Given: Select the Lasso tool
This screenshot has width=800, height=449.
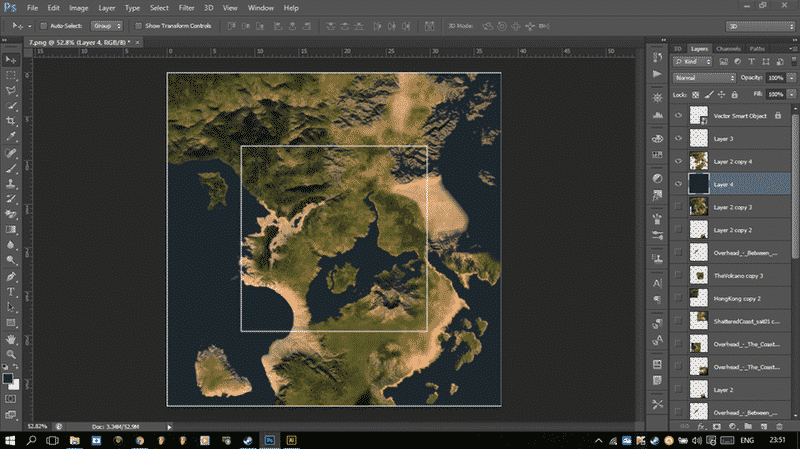Looking at the screenshot, I should [11, 89].
